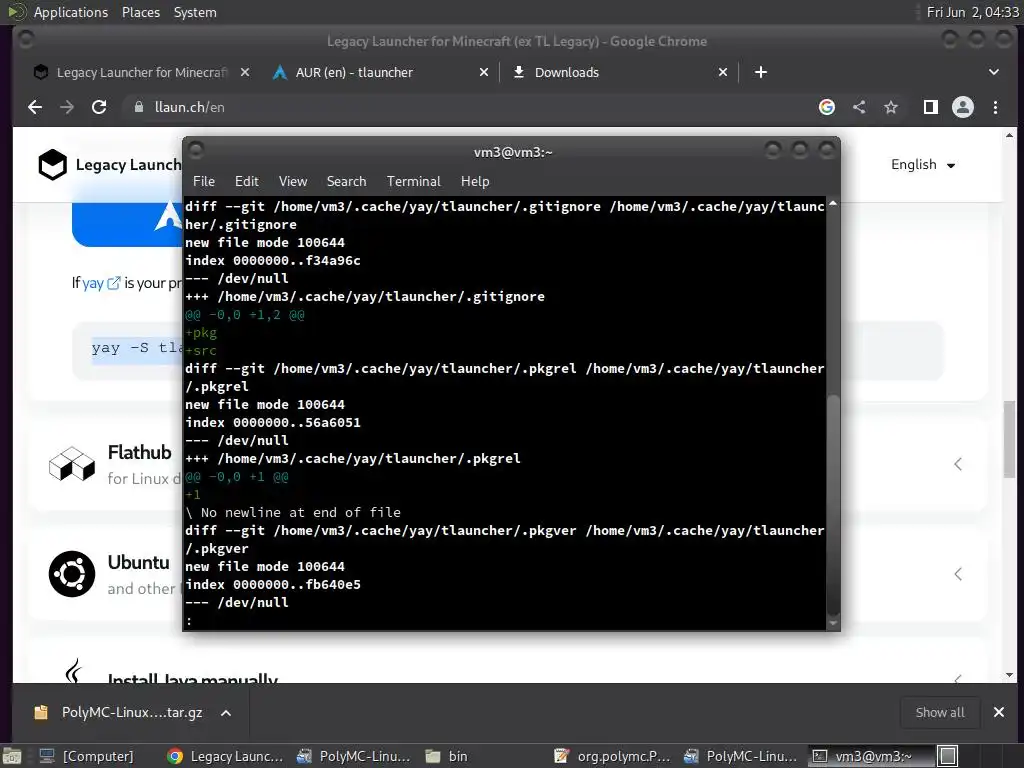
Task: Open the Terminal menu
Action: (413, 182)
